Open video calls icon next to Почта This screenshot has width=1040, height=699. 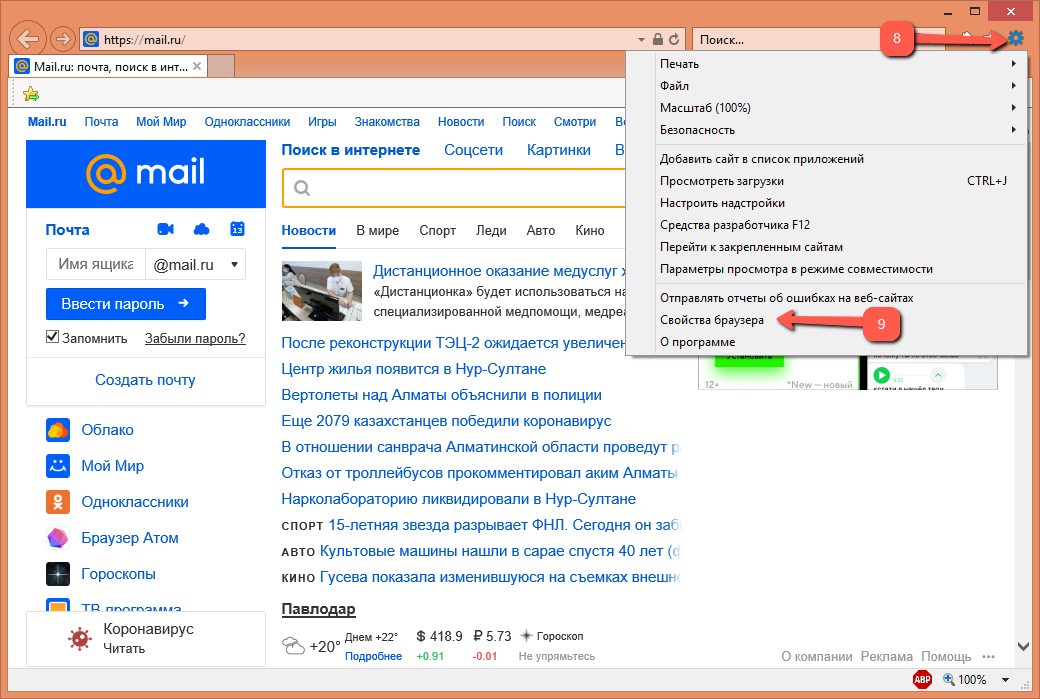(x=165, y=229)
